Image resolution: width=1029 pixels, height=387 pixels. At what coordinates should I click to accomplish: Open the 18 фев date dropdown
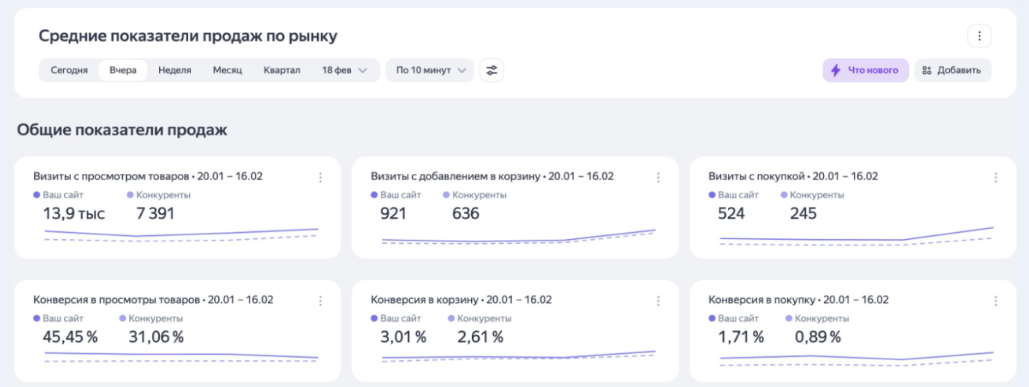pyautogui.click(x=345, y=70)
